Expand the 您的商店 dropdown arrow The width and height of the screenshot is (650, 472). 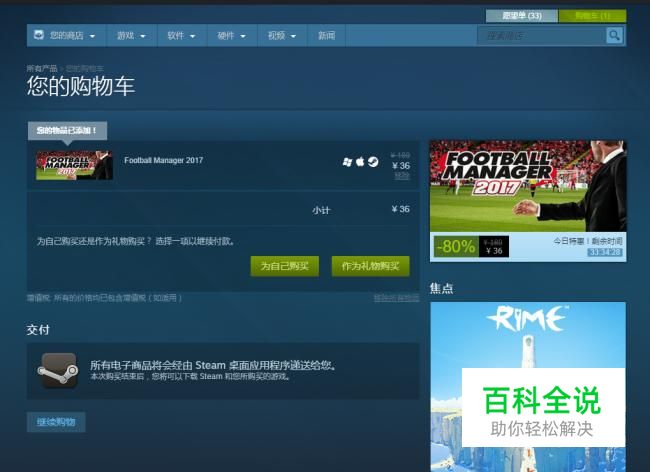coord(92,36)
